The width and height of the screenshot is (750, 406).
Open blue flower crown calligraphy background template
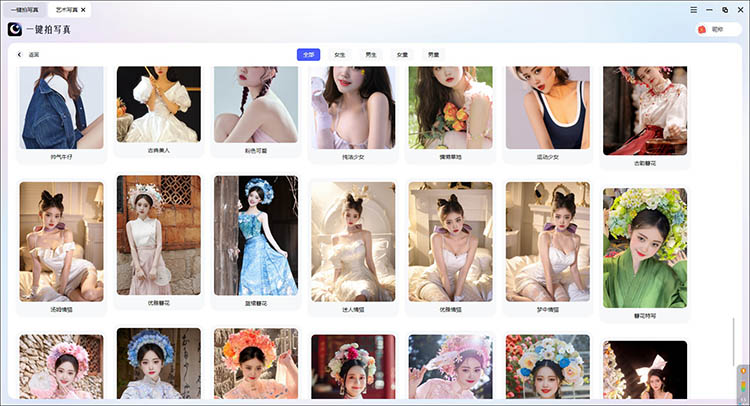[159, 363]
